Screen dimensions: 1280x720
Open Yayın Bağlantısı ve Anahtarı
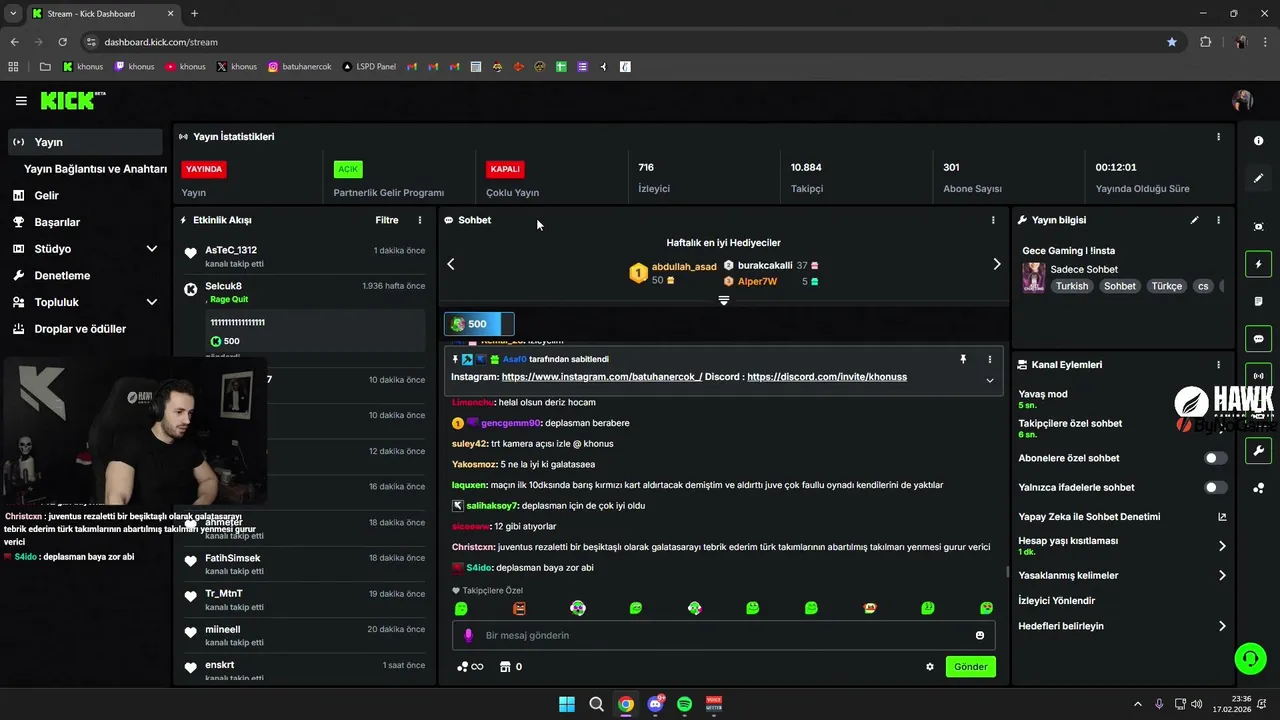[x=95, y=169]
